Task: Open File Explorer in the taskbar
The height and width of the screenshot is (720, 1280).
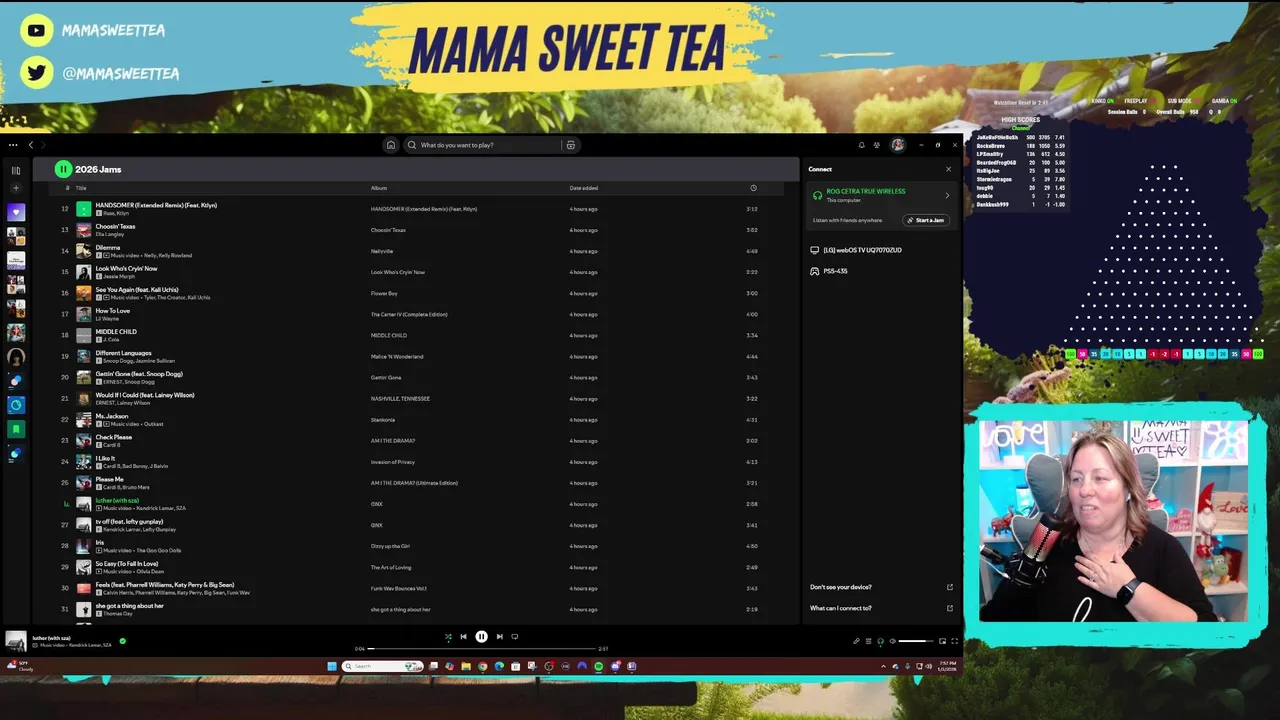Action: tap(466, 666)
